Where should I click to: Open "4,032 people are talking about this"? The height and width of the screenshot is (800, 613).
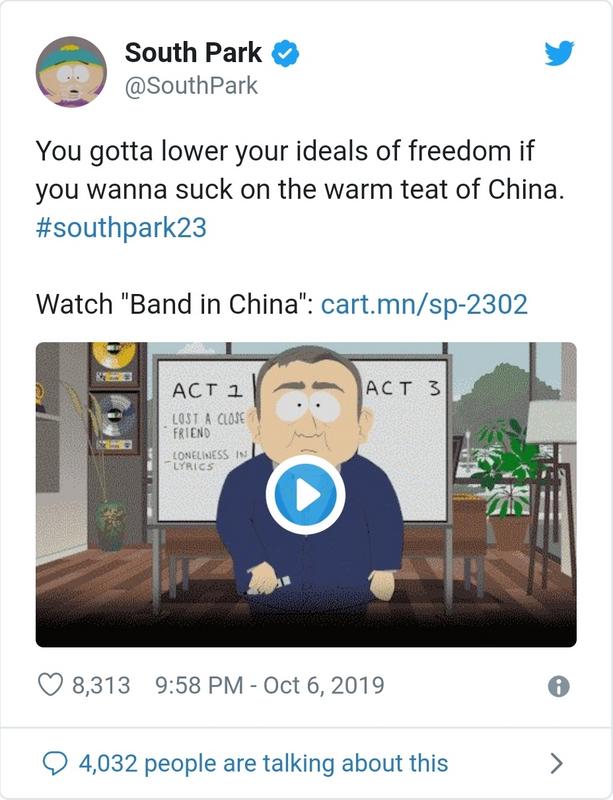point(263,763)
